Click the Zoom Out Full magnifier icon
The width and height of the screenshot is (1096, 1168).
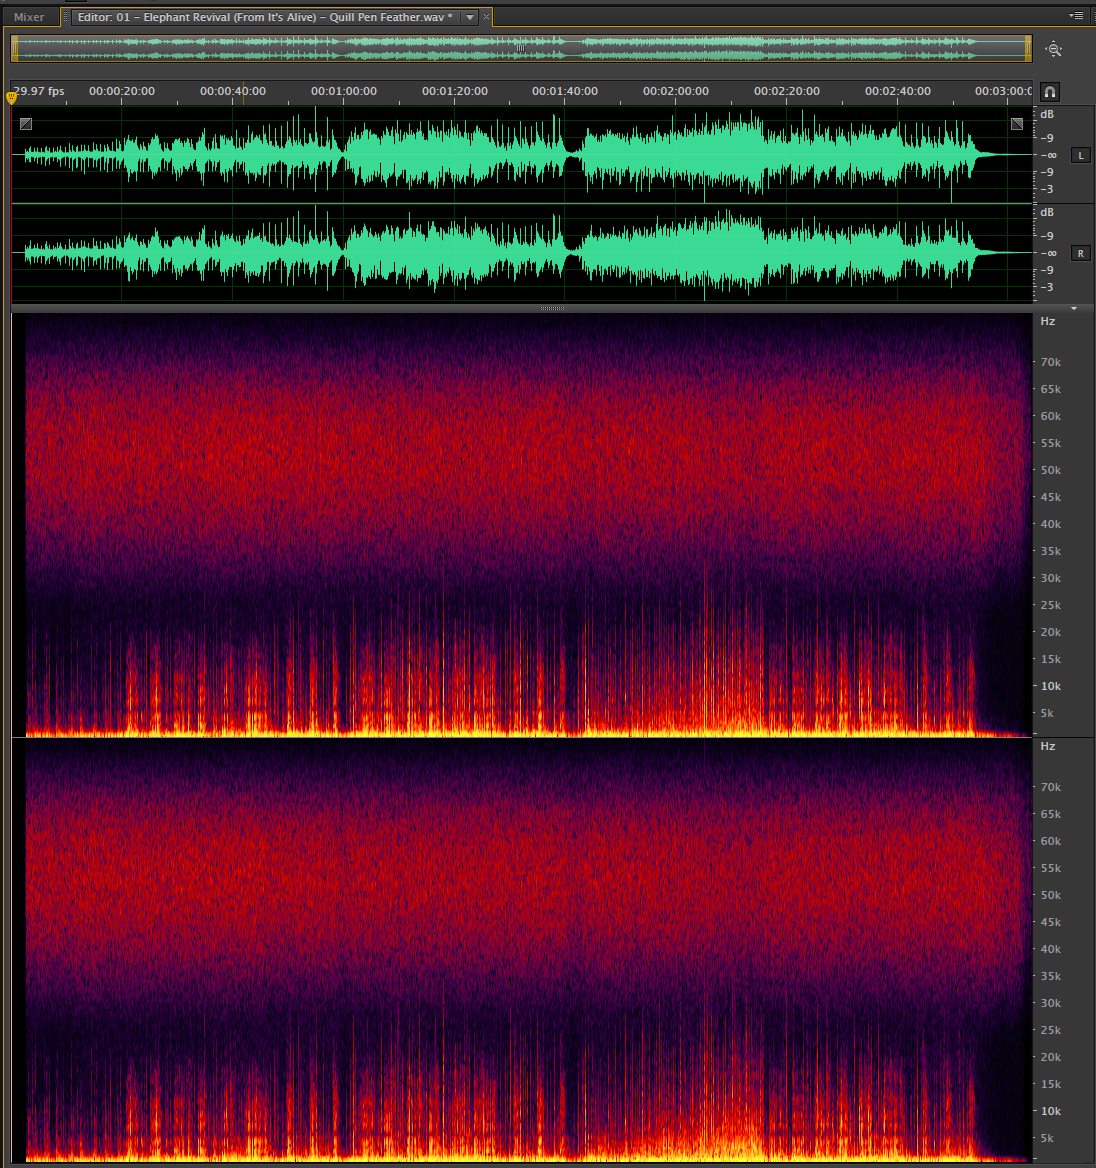point(1054,49)
